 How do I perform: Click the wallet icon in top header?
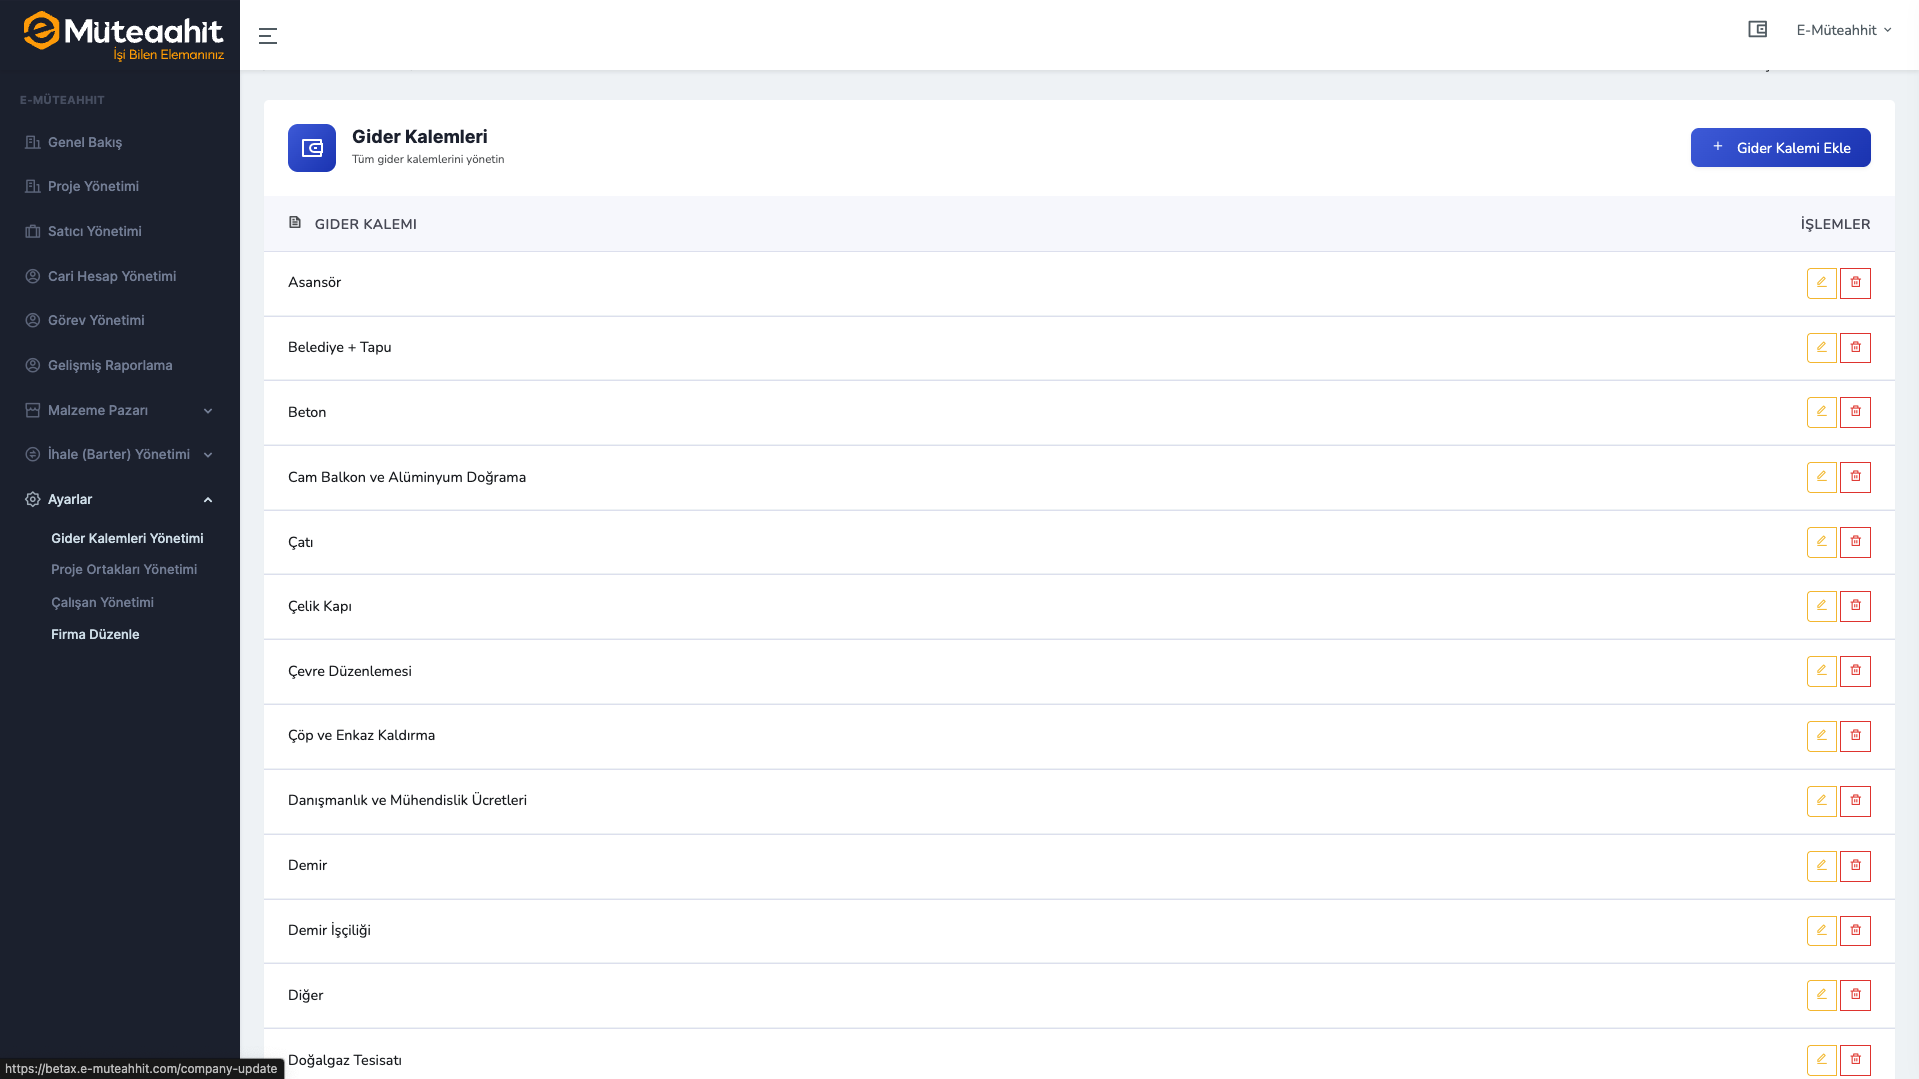coord(1757,30)
